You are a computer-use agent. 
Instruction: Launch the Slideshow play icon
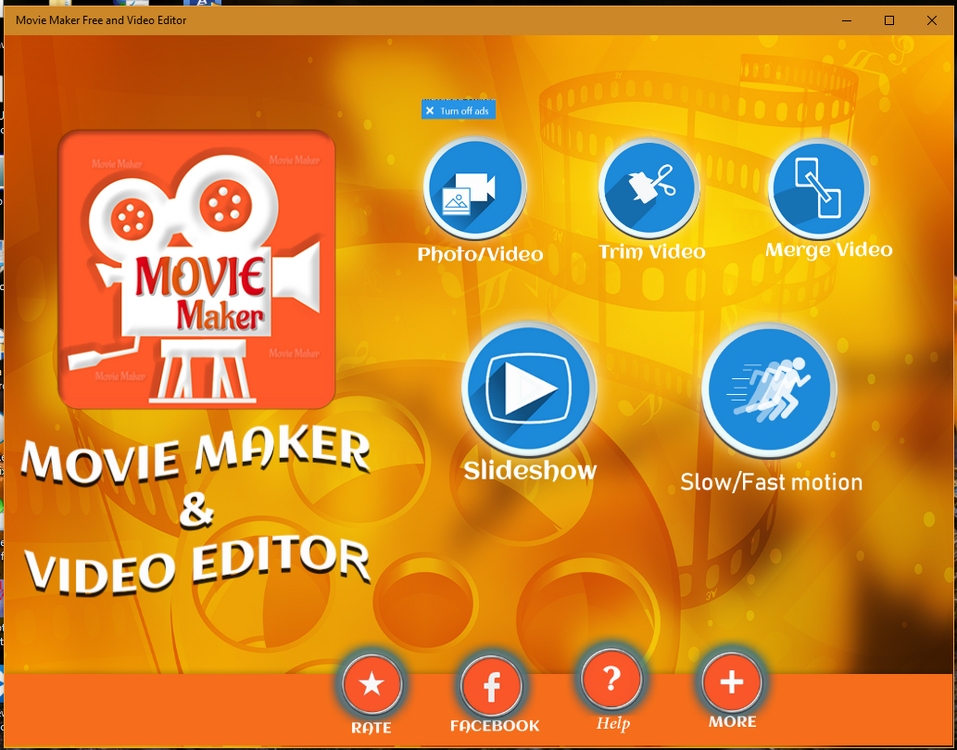[x=529, y=388]
